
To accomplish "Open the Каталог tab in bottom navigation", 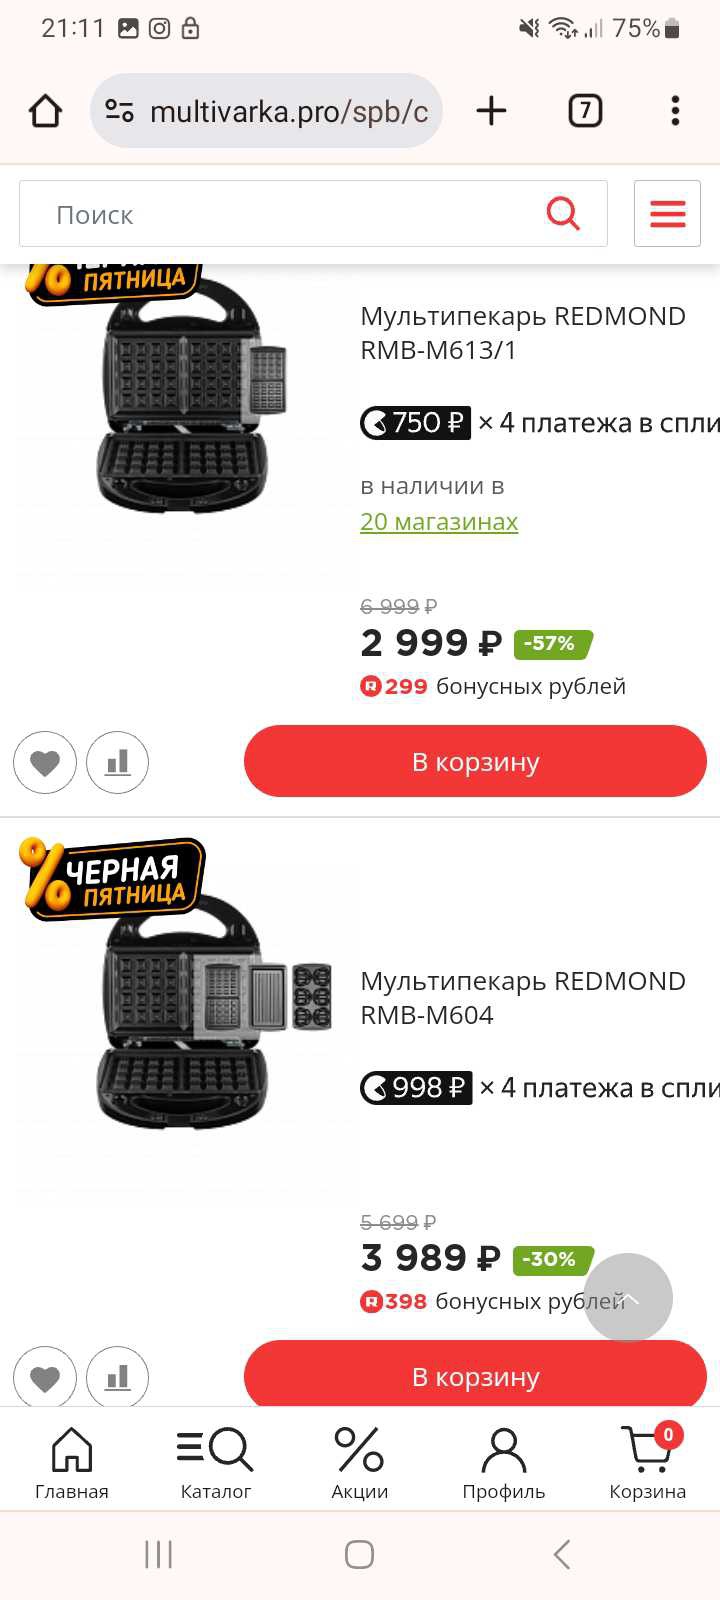I will click(215, 1463).
